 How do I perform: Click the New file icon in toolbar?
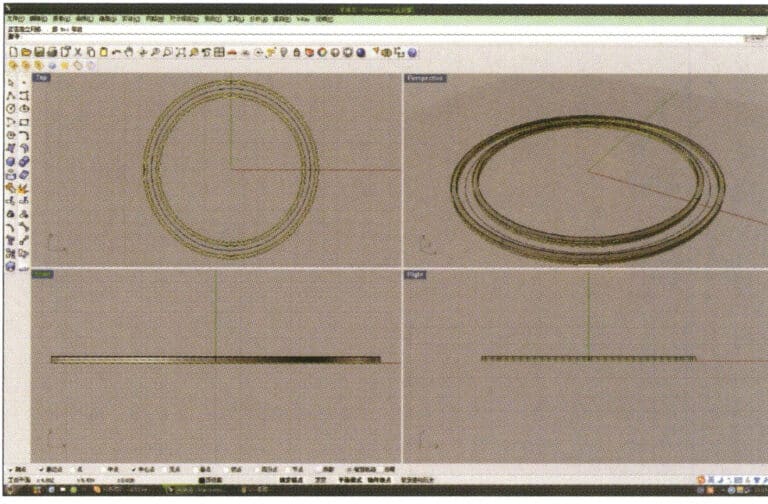tap(14, 52)
